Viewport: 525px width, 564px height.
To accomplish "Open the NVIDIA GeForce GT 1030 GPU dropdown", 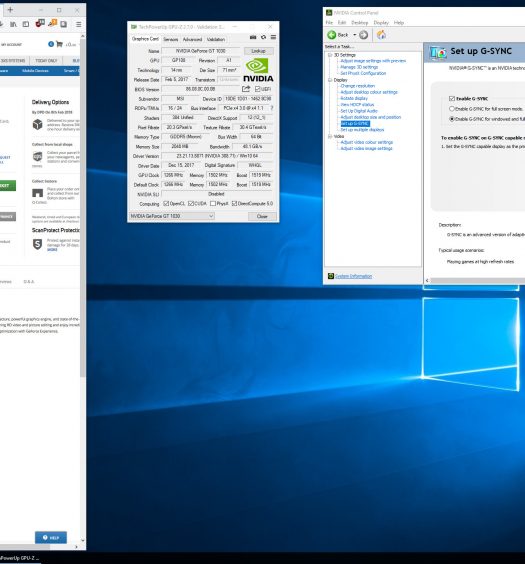I will click(x=172, y=216).
